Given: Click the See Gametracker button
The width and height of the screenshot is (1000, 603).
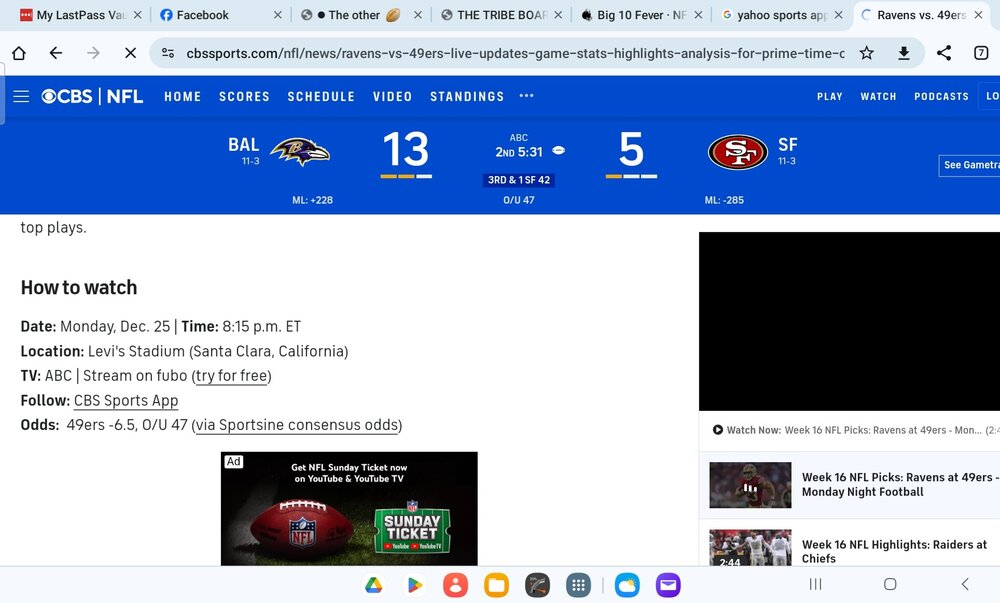Looking at the screenshot, I should [969, 165].
